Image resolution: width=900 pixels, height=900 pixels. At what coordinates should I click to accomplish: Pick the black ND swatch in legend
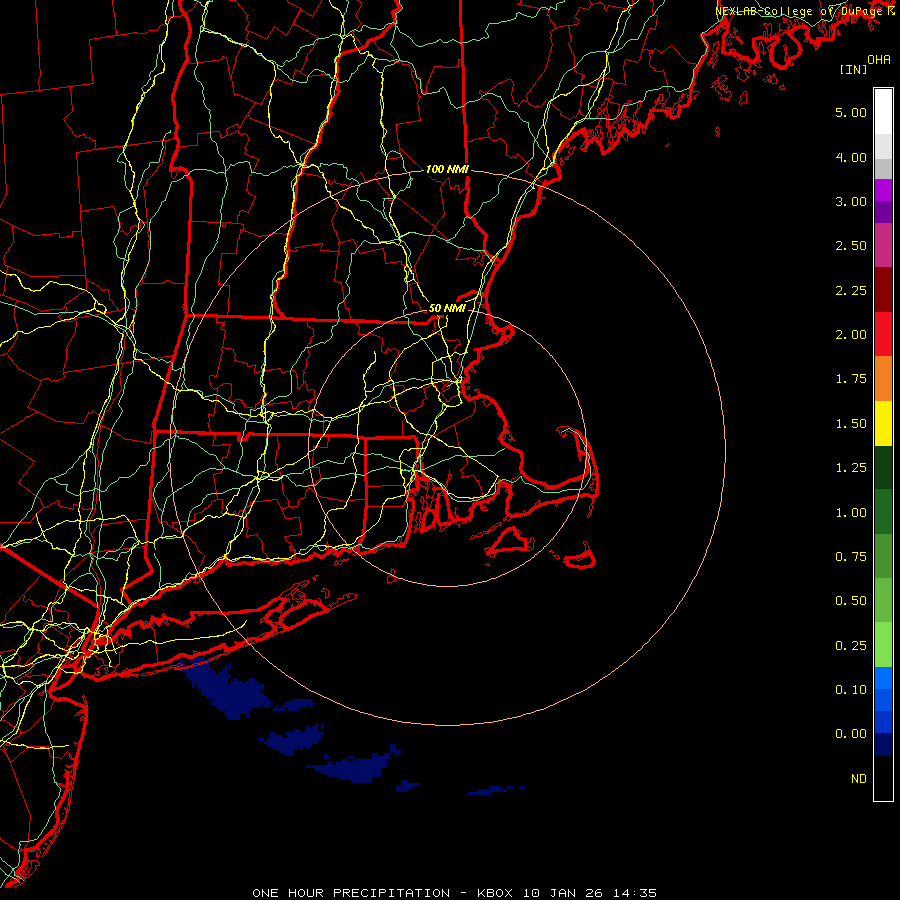[883, 778]
